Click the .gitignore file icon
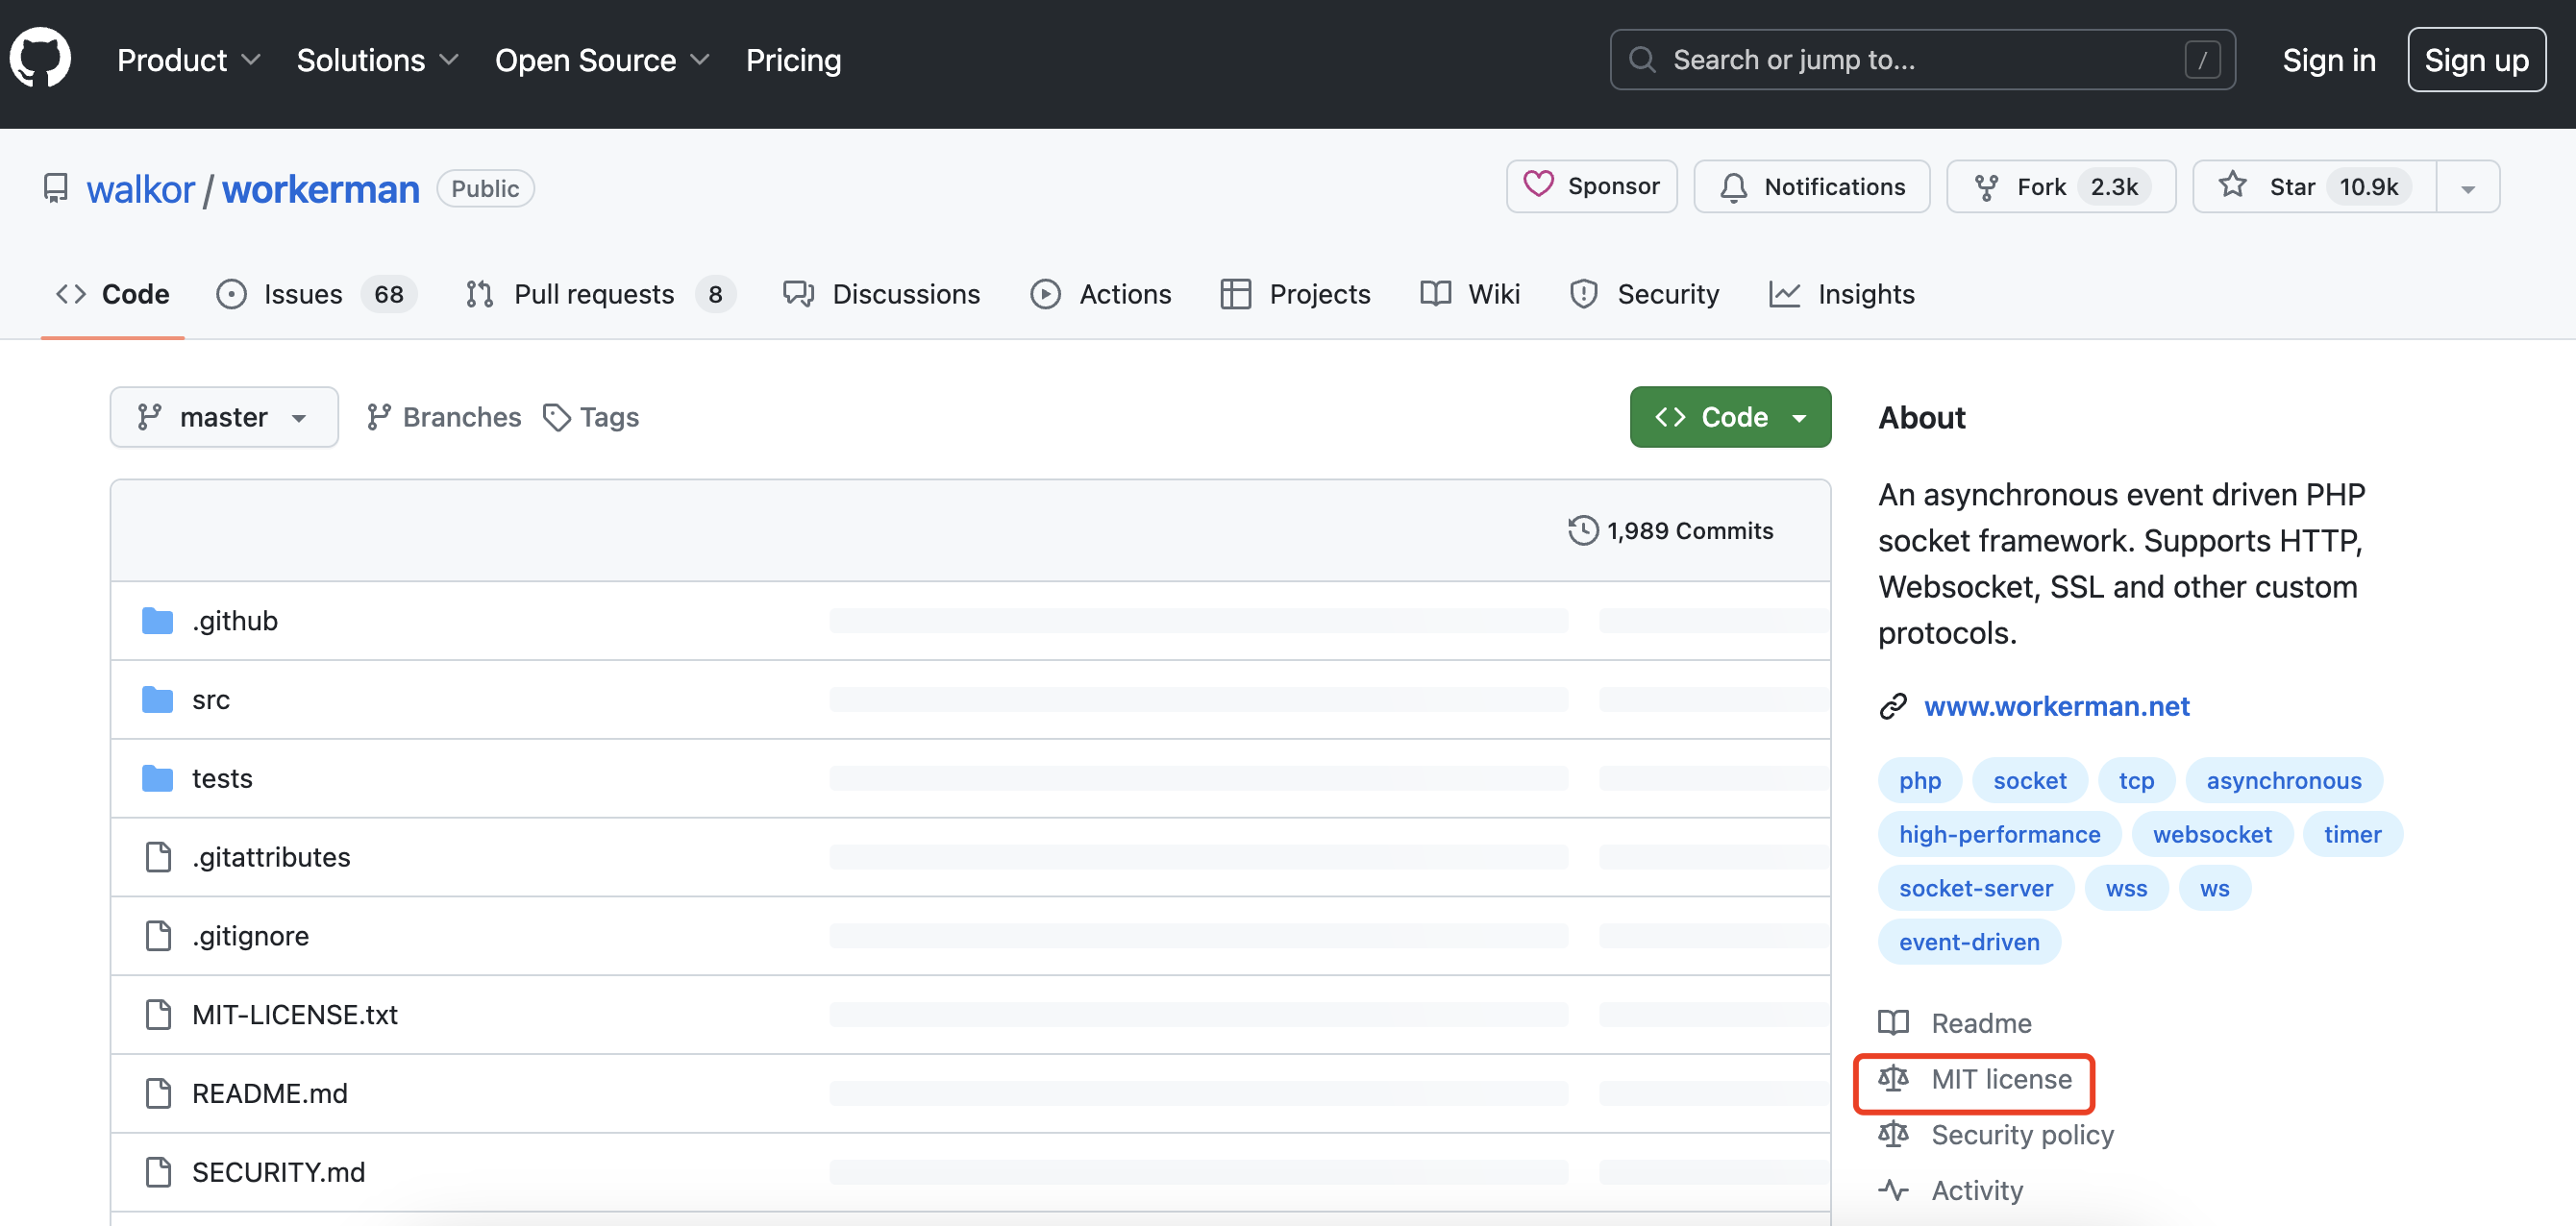Screen dimensions: 2576x1226 click(x=158, y=936)
